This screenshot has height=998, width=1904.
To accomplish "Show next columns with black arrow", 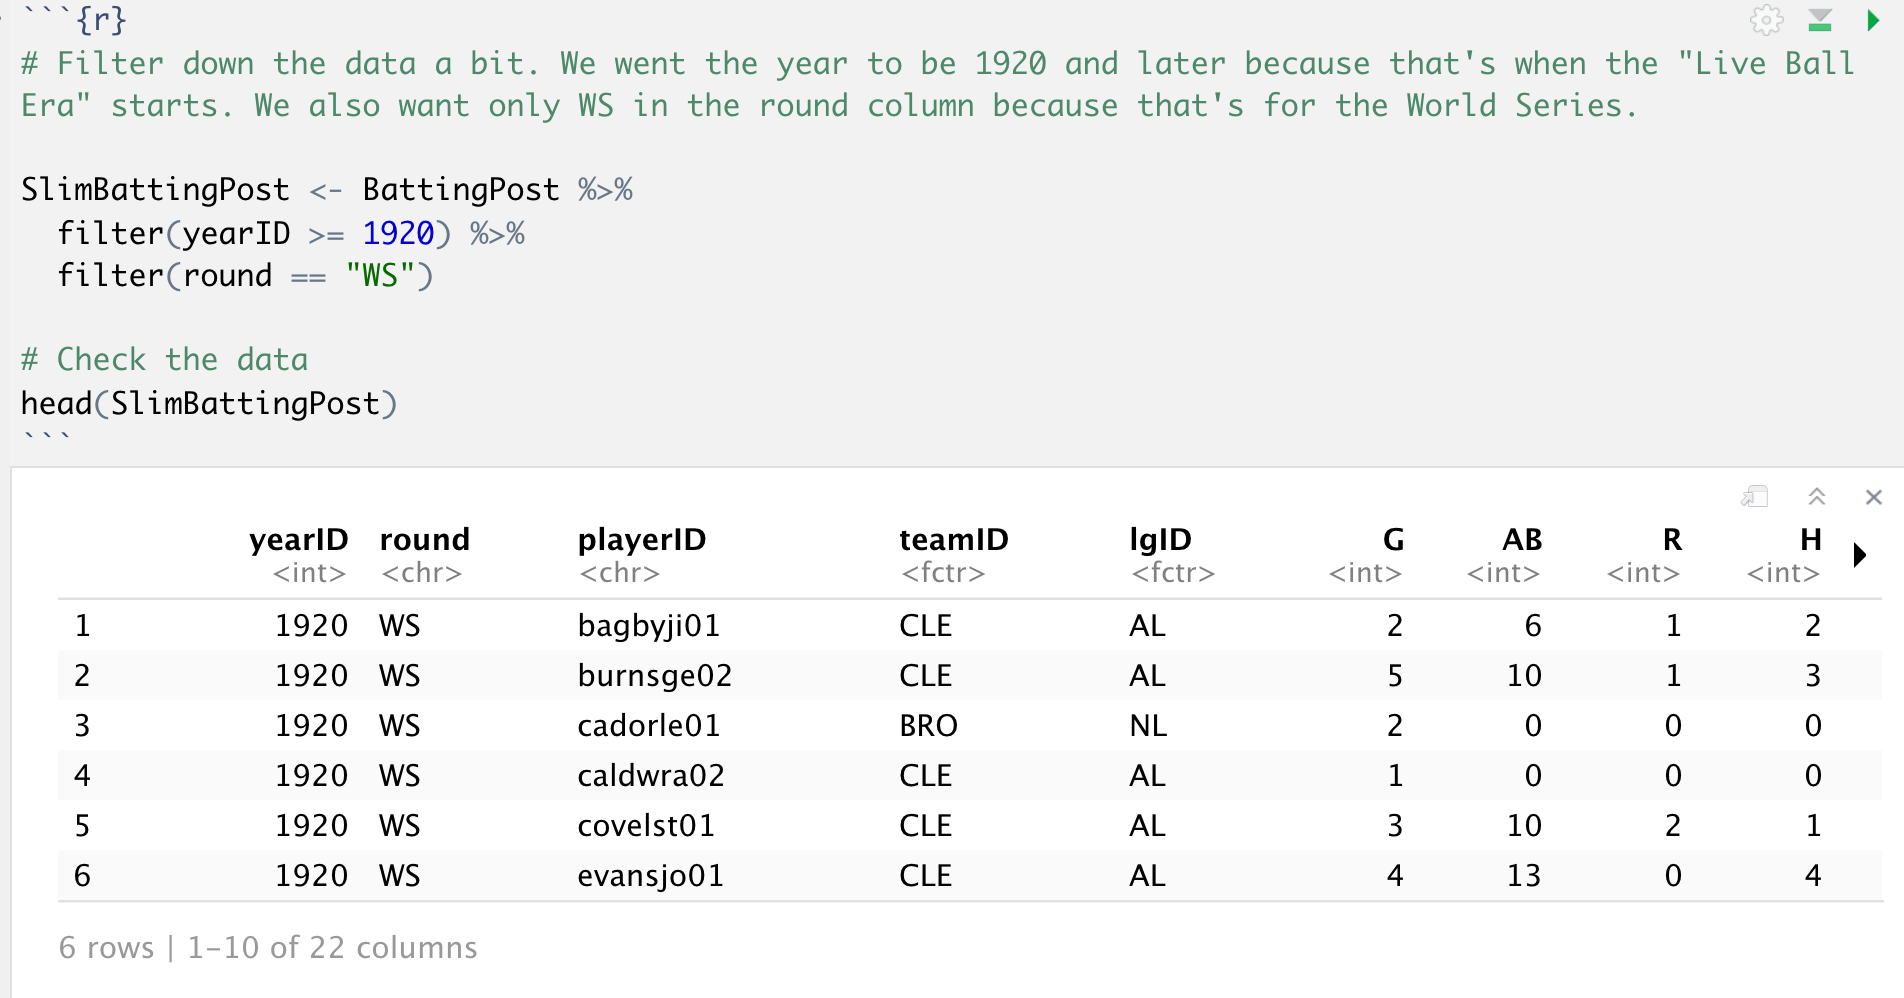I will point(1860,555).
